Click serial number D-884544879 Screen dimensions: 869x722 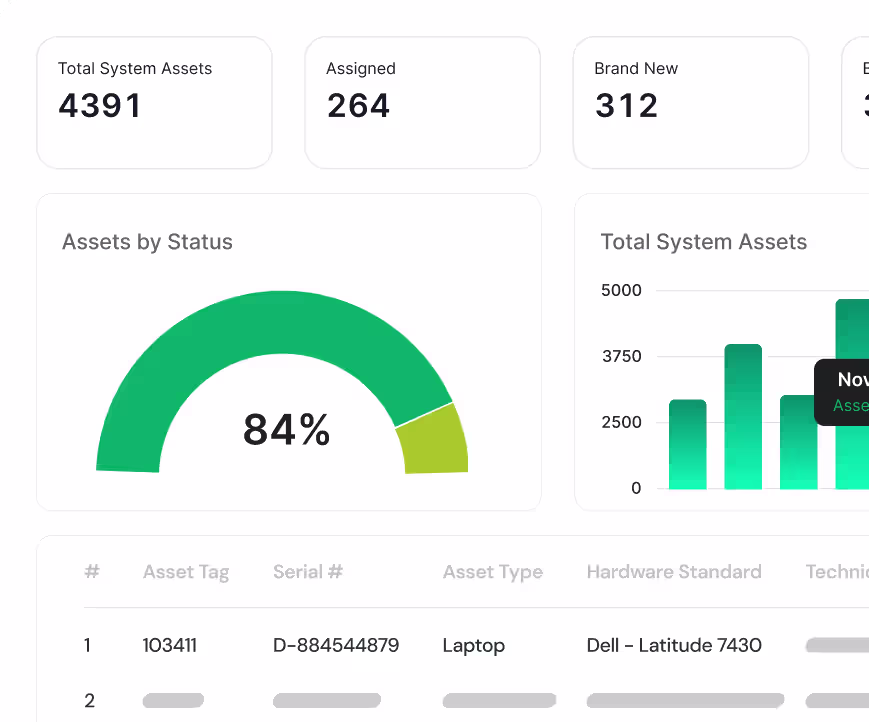click(336, 646)
